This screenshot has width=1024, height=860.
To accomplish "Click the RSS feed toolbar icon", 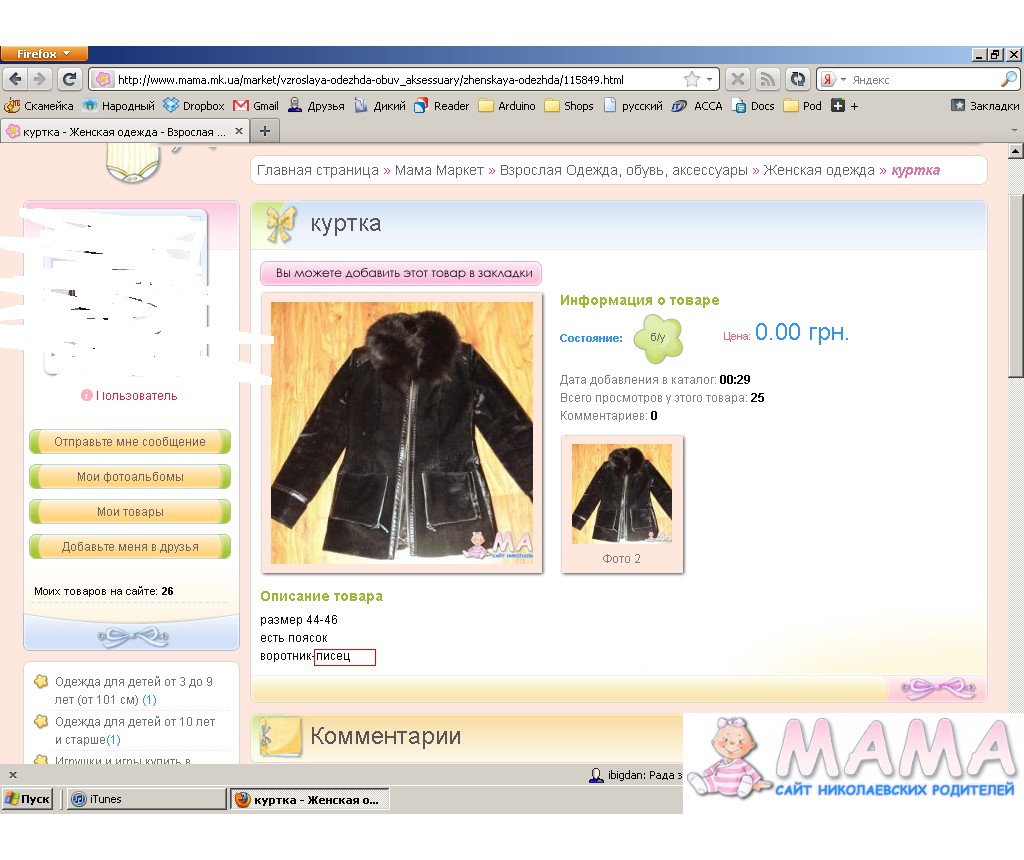I will tap(767, 80).
